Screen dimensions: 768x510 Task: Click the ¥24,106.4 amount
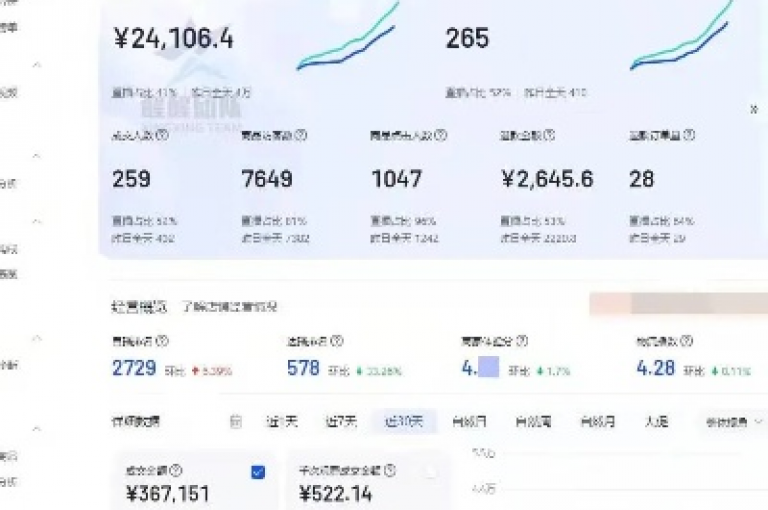point(173,38)
